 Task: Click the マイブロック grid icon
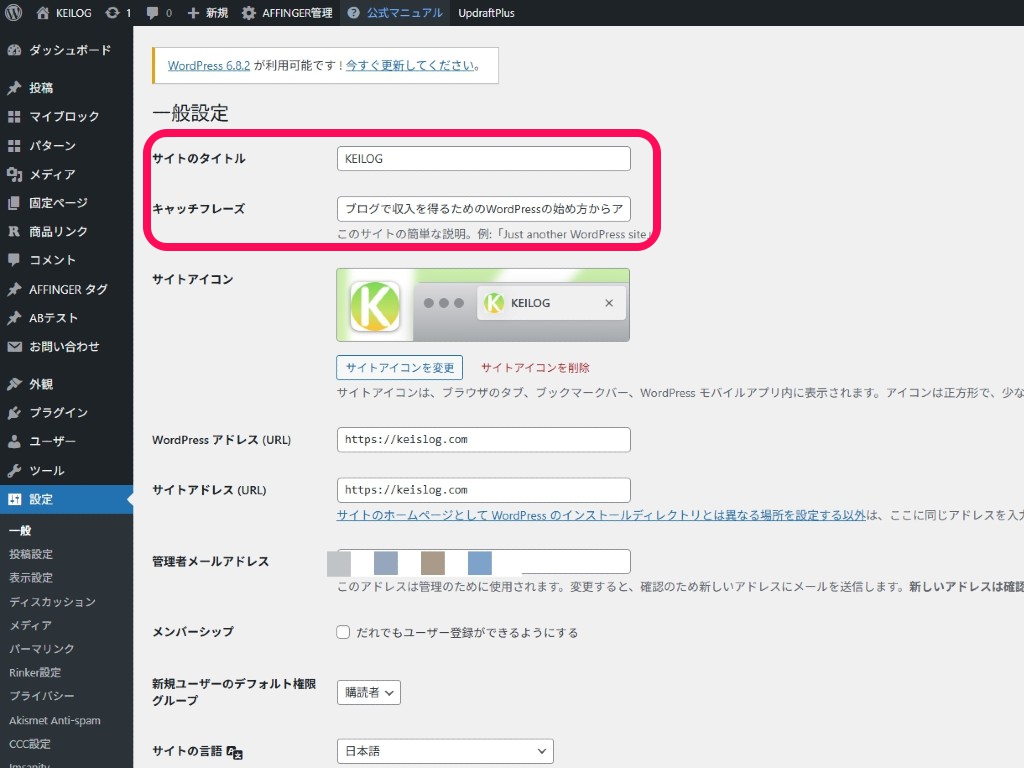14,116
